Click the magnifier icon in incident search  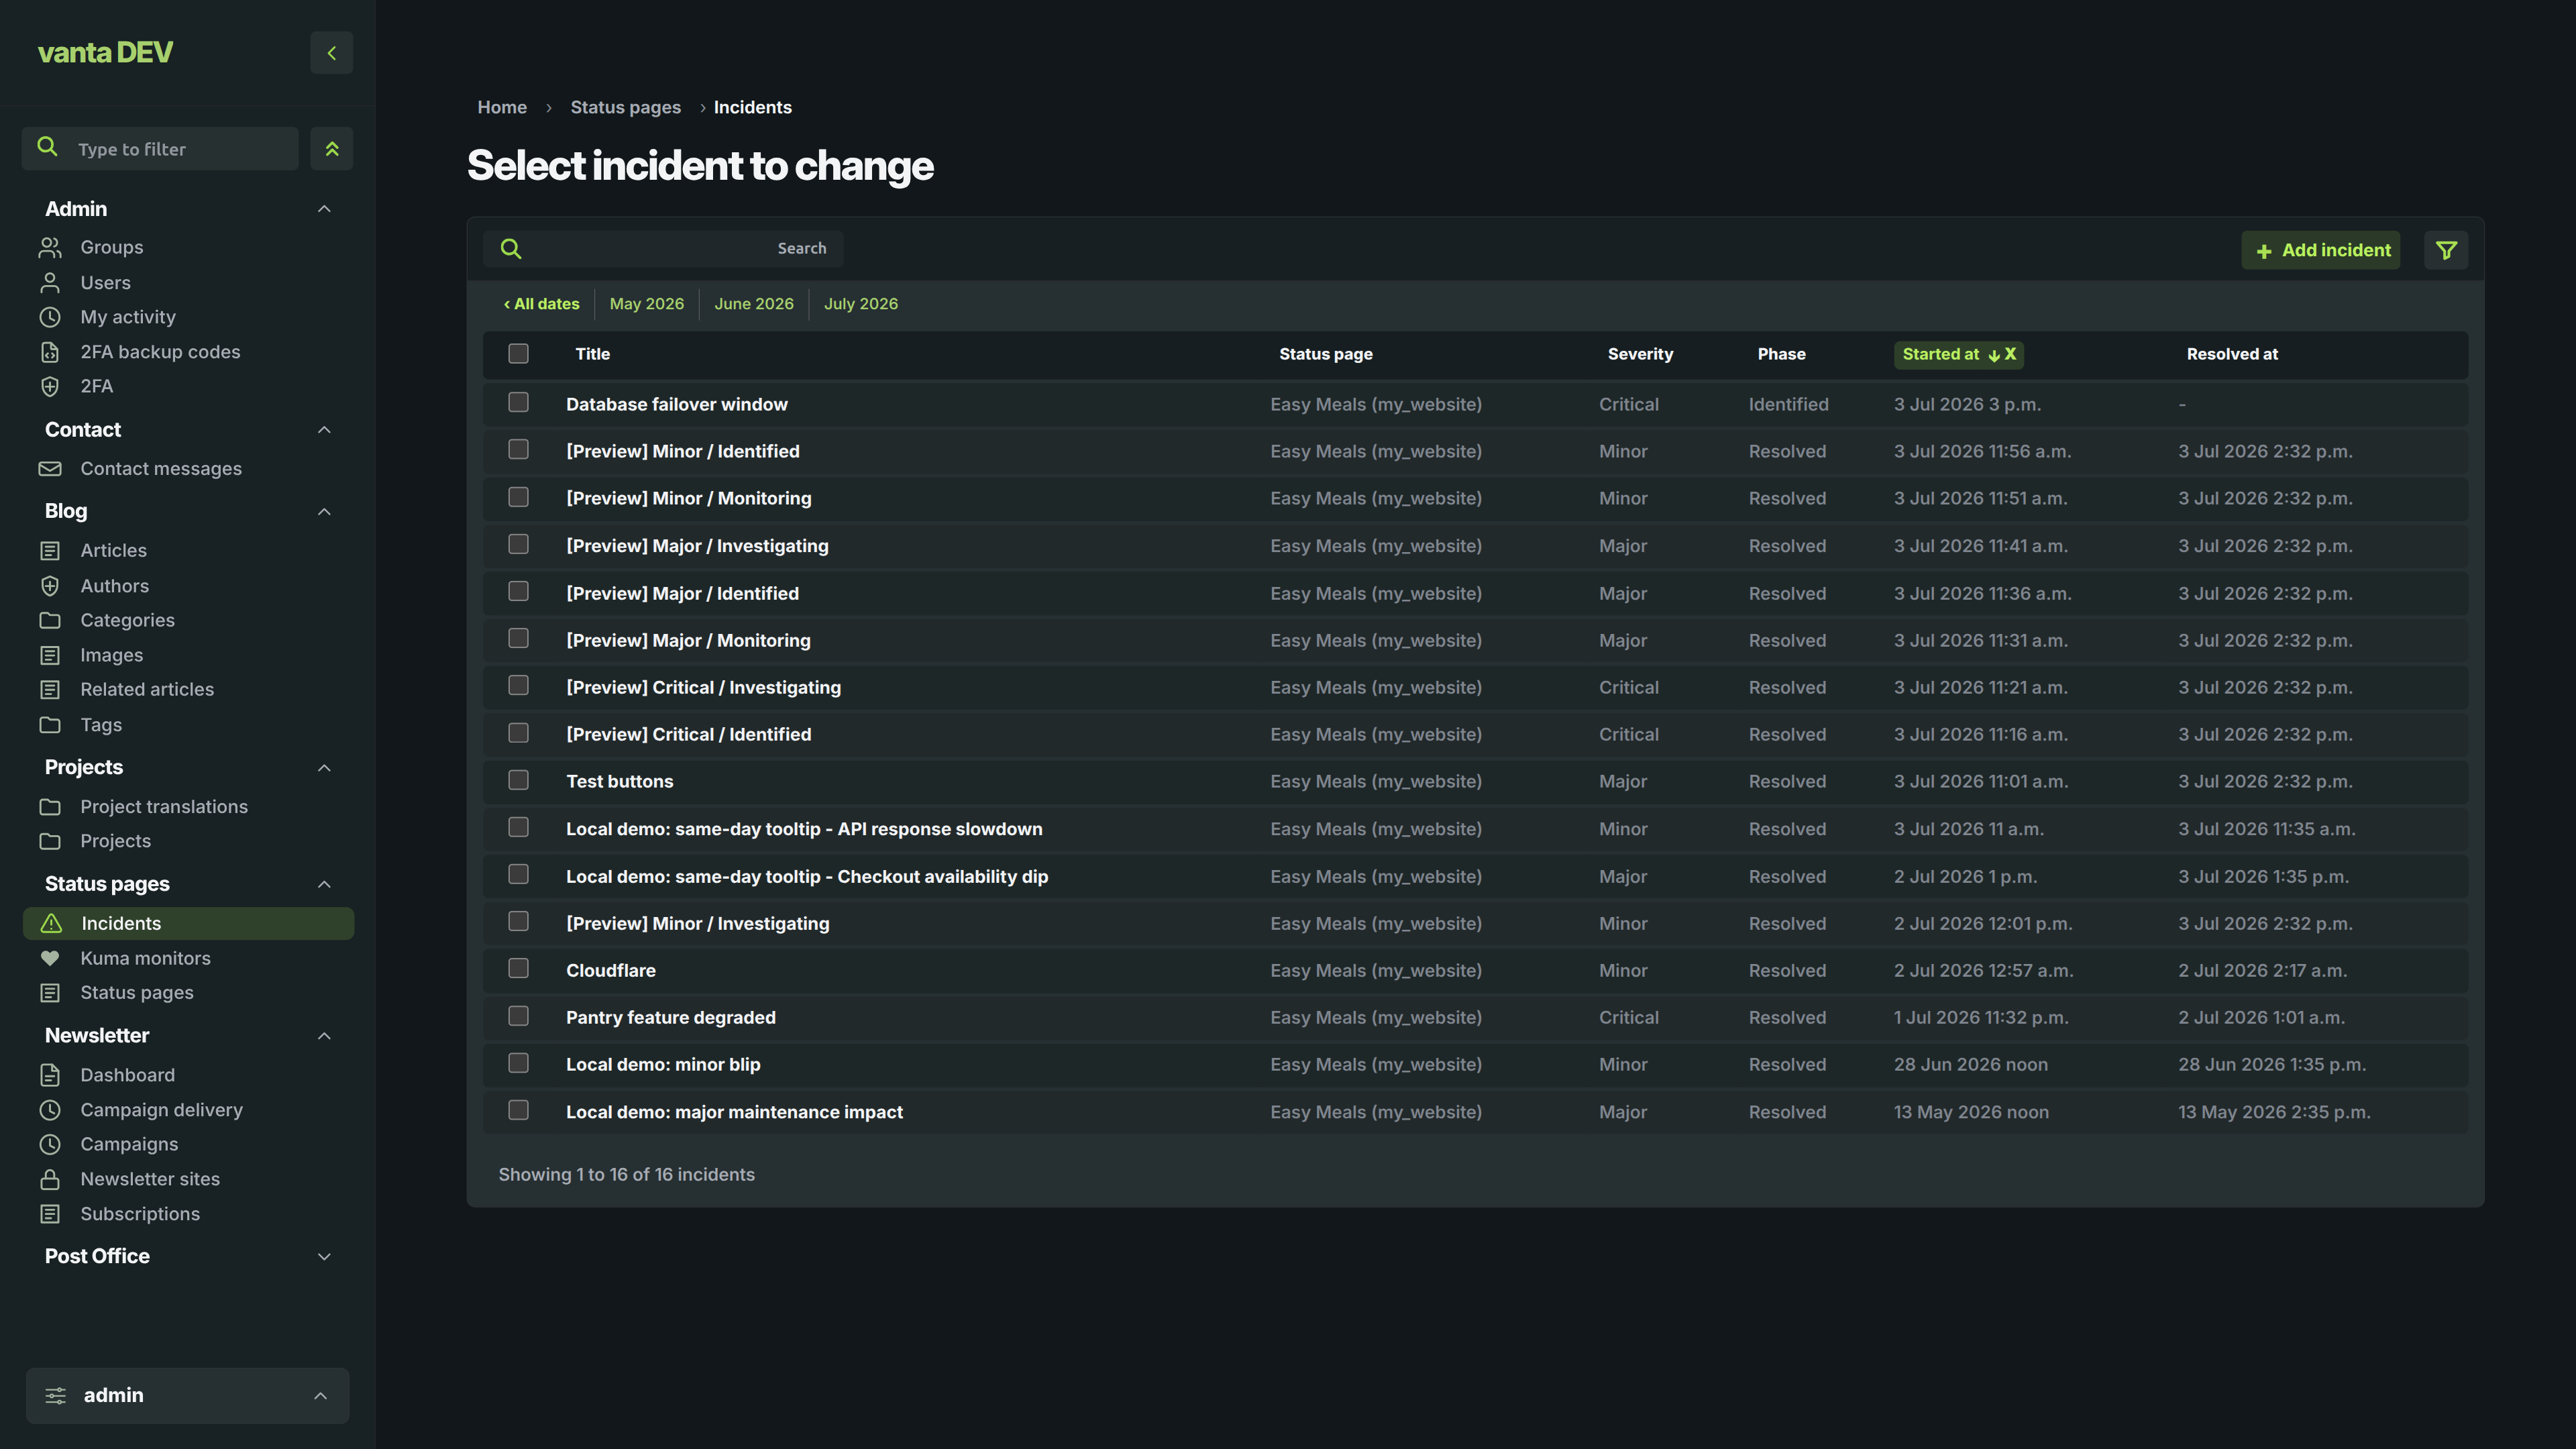pos(511,248)
